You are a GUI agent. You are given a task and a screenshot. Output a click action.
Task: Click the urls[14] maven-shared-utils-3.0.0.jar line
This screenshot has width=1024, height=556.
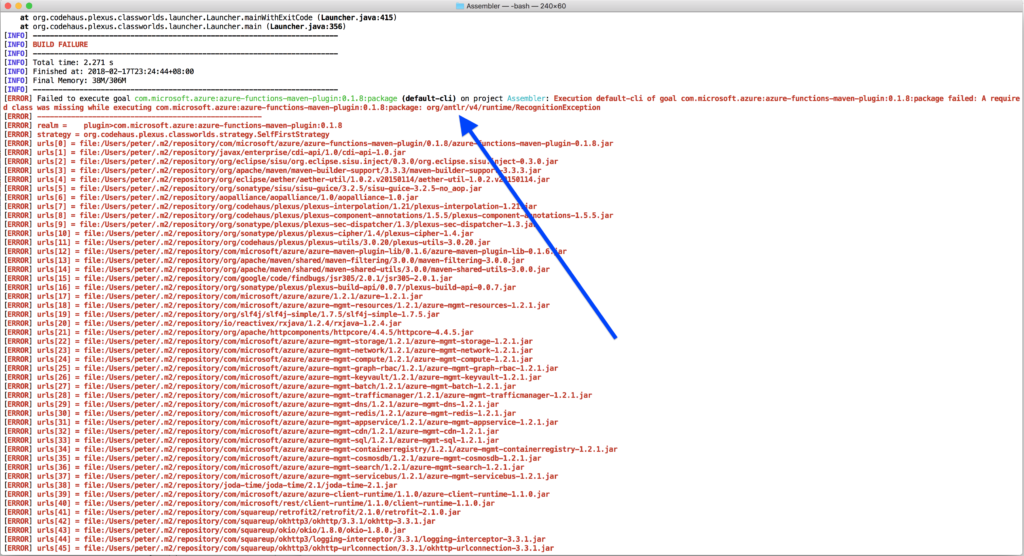point(277,269)
